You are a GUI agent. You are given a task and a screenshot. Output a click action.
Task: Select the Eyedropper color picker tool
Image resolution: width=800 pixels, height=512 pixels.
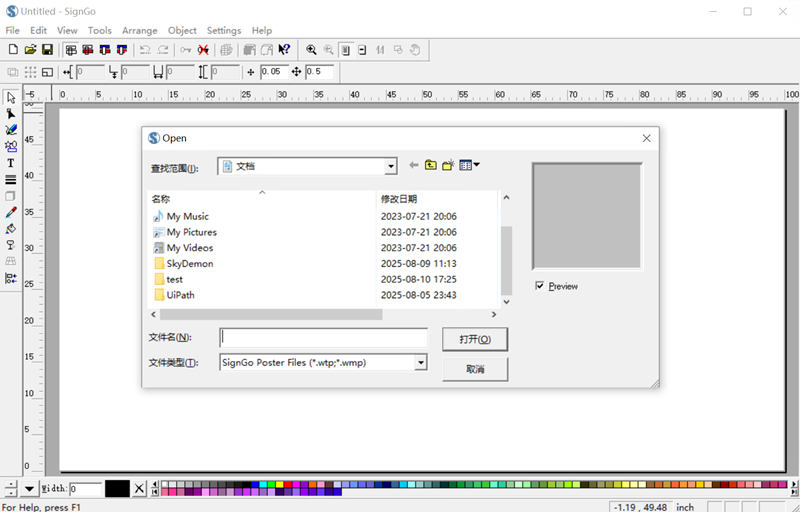click(11, 212)
